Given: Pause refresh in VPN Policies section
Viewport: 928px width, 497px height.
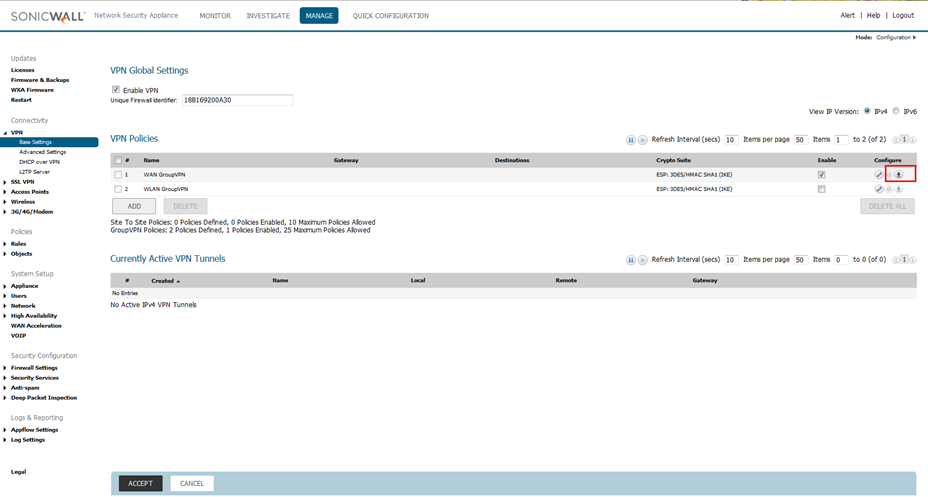Looking at the screenshot, I should (x=631, y=140).
